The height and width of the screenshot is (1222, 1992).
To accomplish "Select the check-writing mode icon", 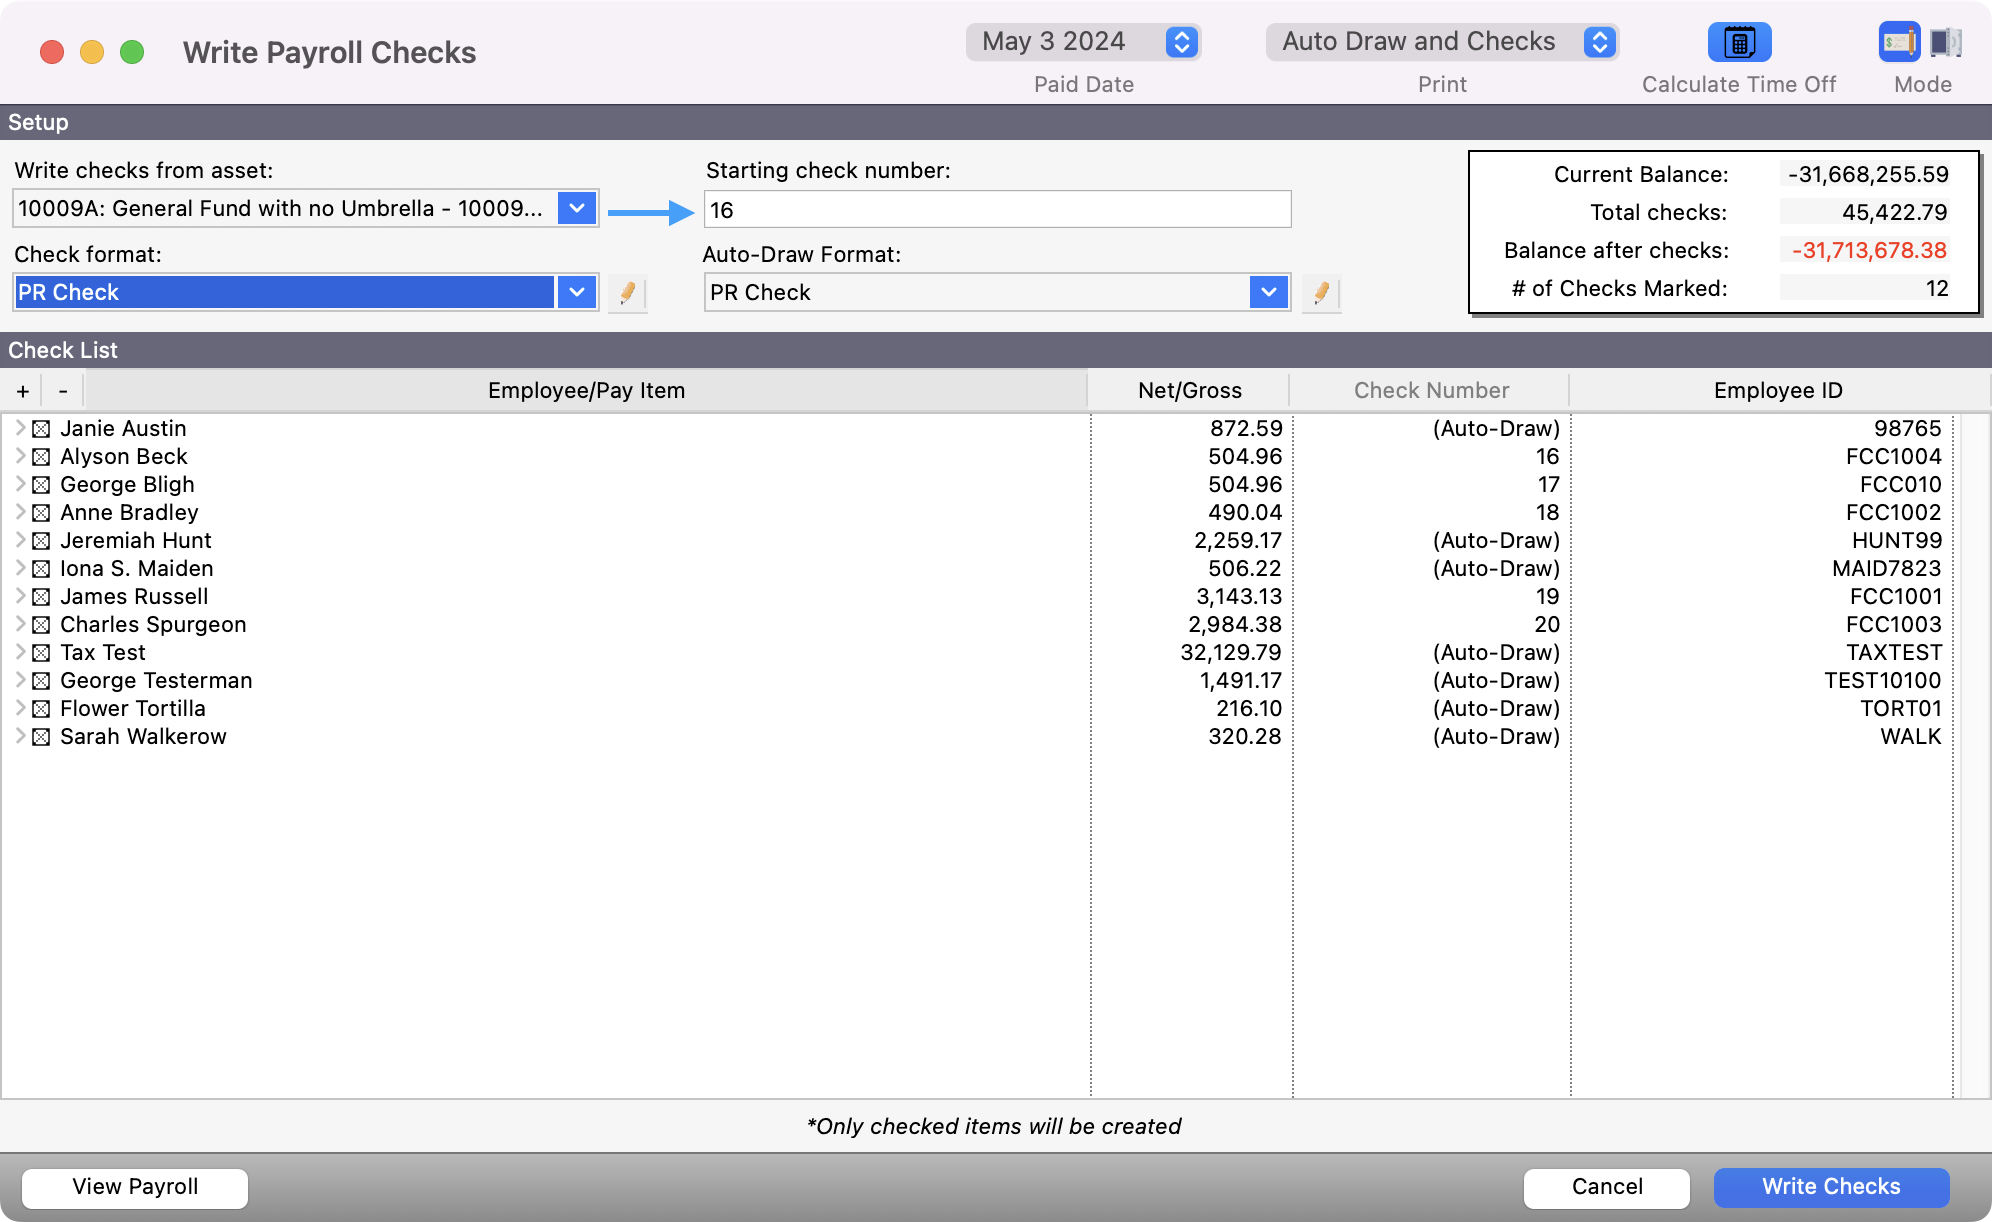I will coord(1898,43).
